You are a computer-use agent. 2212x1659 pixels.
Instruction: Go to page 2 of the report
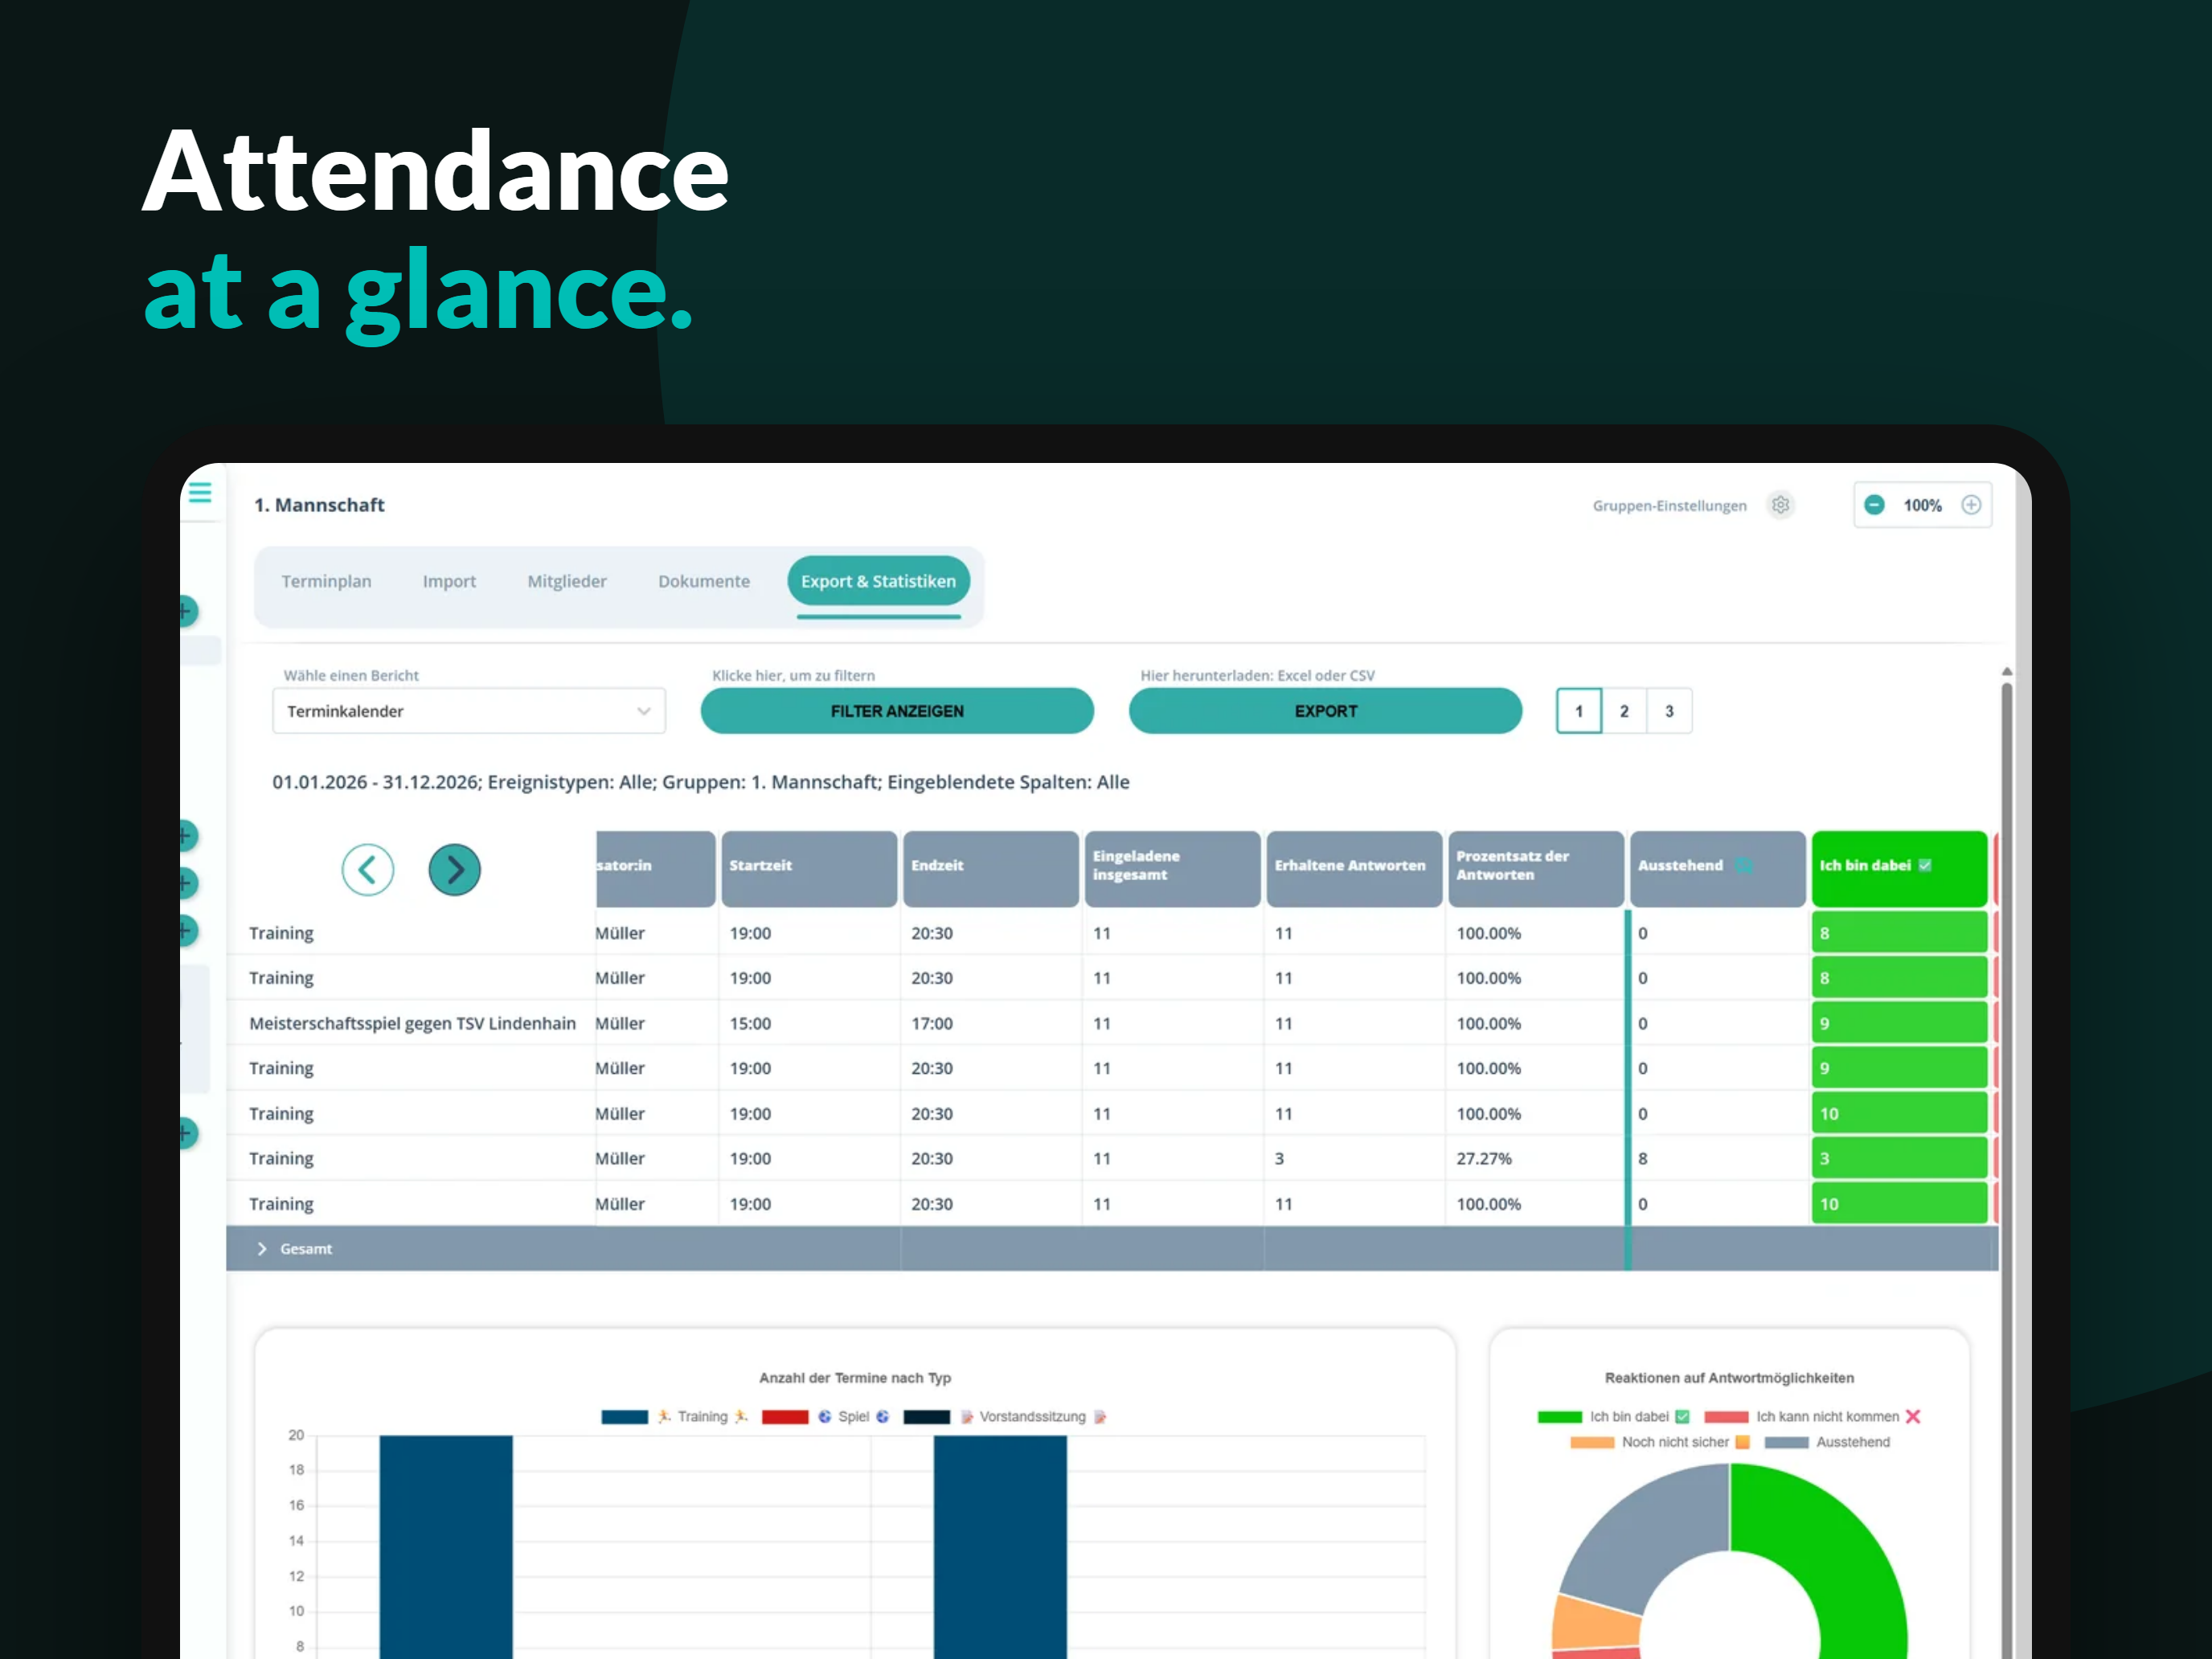1624,711
